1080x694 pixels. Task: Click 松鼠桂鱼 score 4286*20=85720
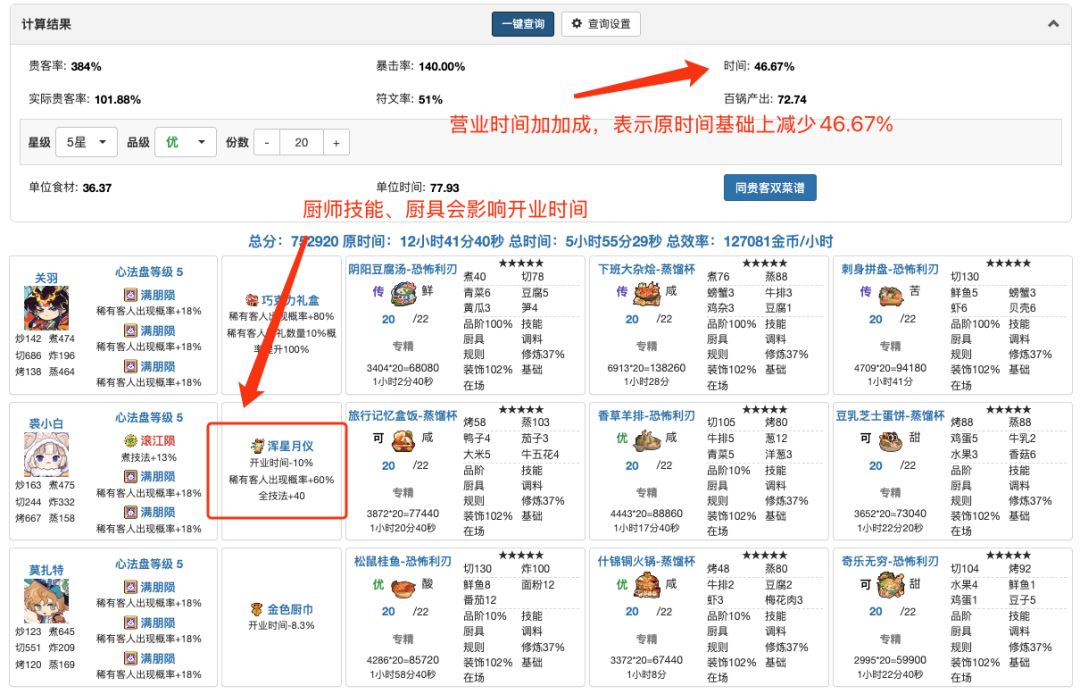(403, 660)
